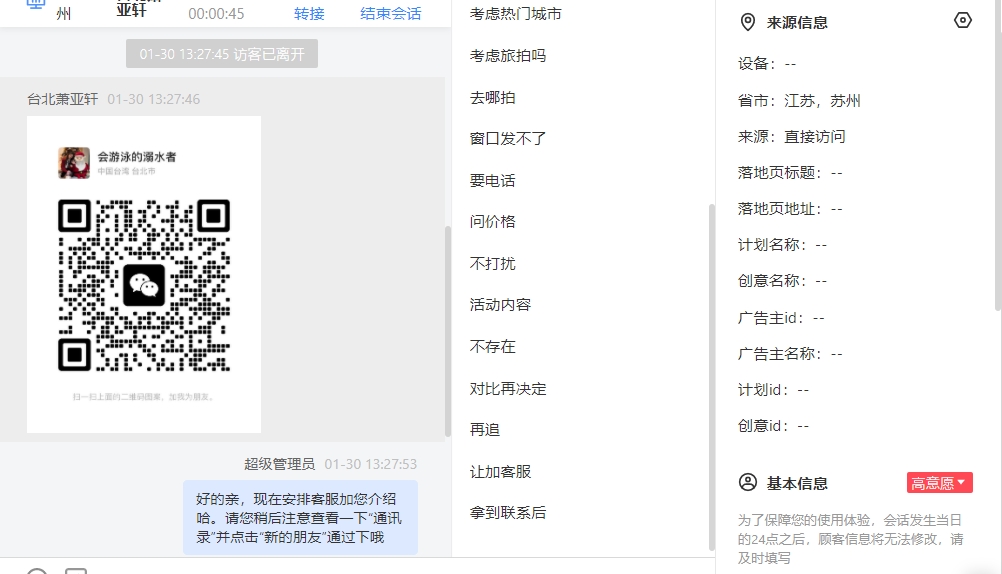Viewport: 1002px width, 574px height.
Task: Click the 设备 field
Action: click(x=767, y=63)
